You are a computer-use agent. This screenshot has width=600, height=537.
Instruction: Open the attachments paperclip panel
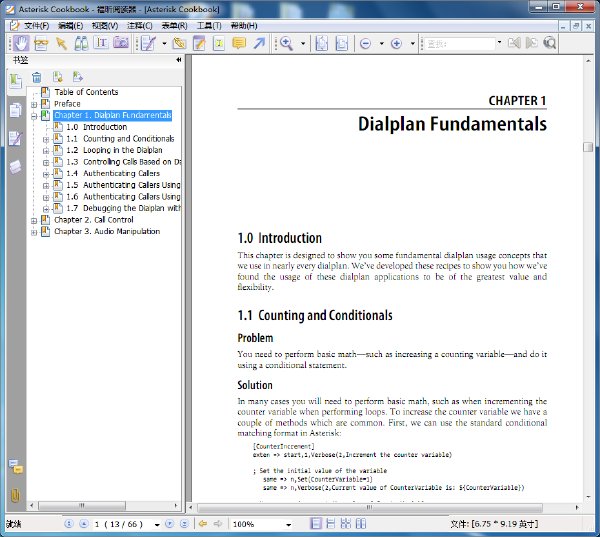(15, 495)
